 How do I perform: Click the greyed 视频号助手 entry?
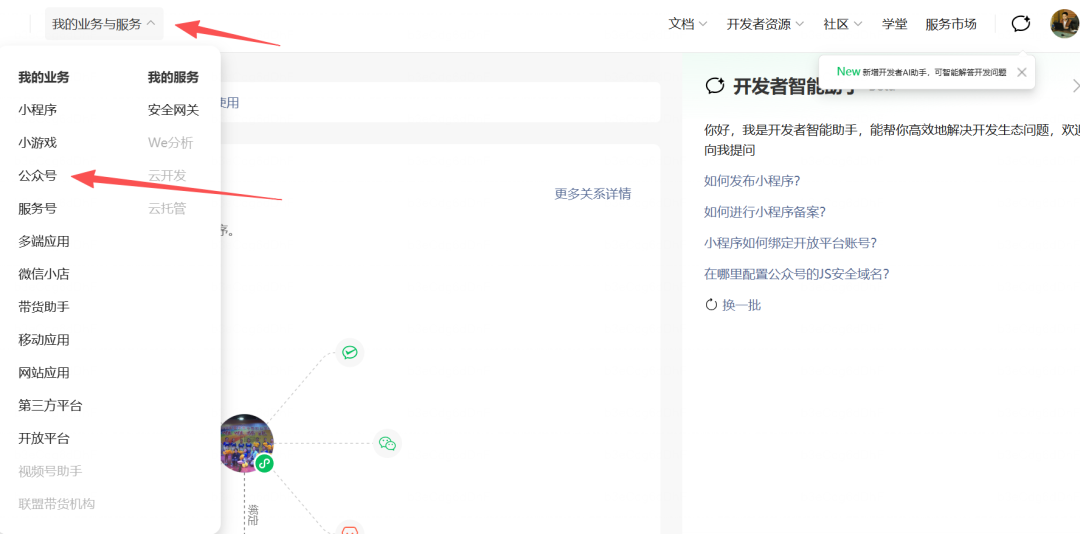pyautogui.click(x=50, y=471)
